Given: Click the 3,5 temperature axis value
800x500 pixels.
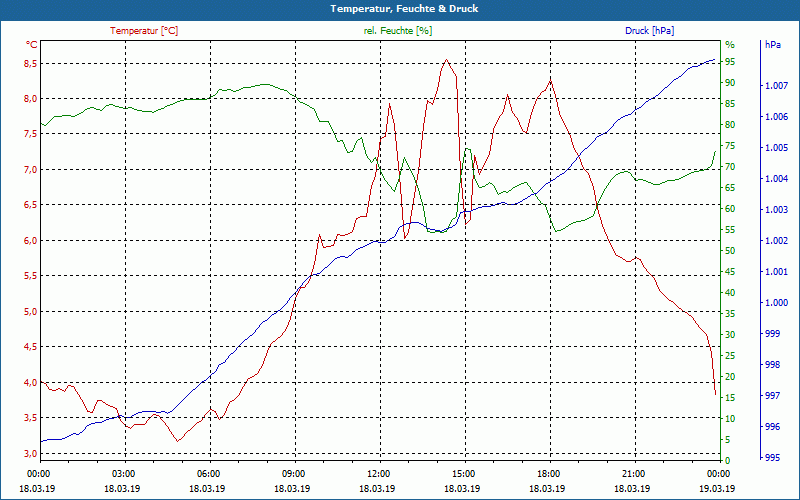Looking at the screenshot, I should pyautogui.click(x=30, y=417).
